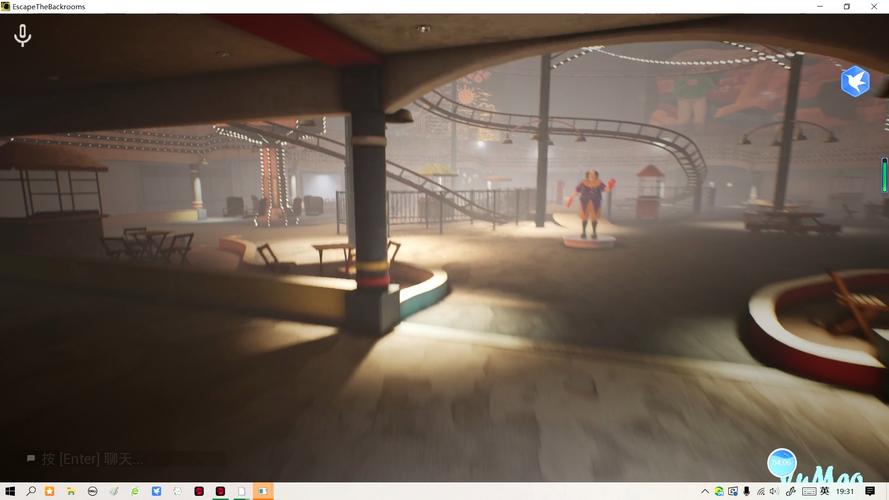Switch to the white document taskbar app
The width and height of the screenshot is (889, 500).
click(x=242, y=491)
